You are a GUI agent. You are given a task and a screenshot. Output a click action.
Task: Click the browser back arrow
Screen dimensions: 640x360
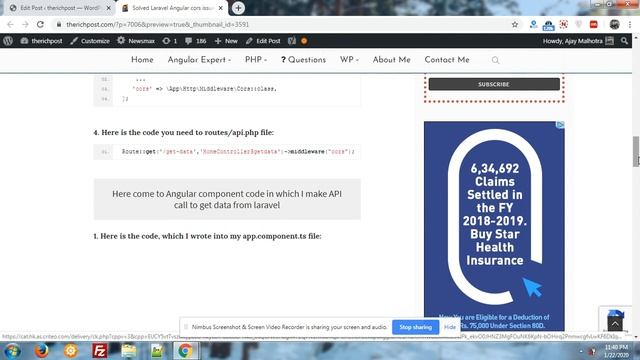point(10,24)
